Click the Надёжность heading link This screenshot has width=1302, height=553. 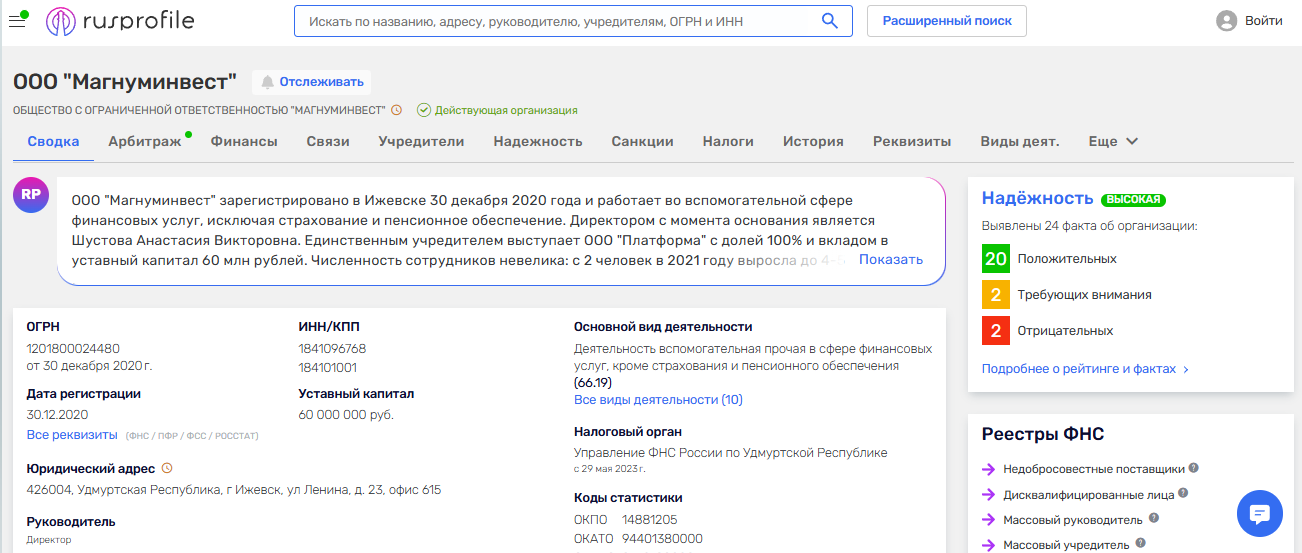point(1037,198)
